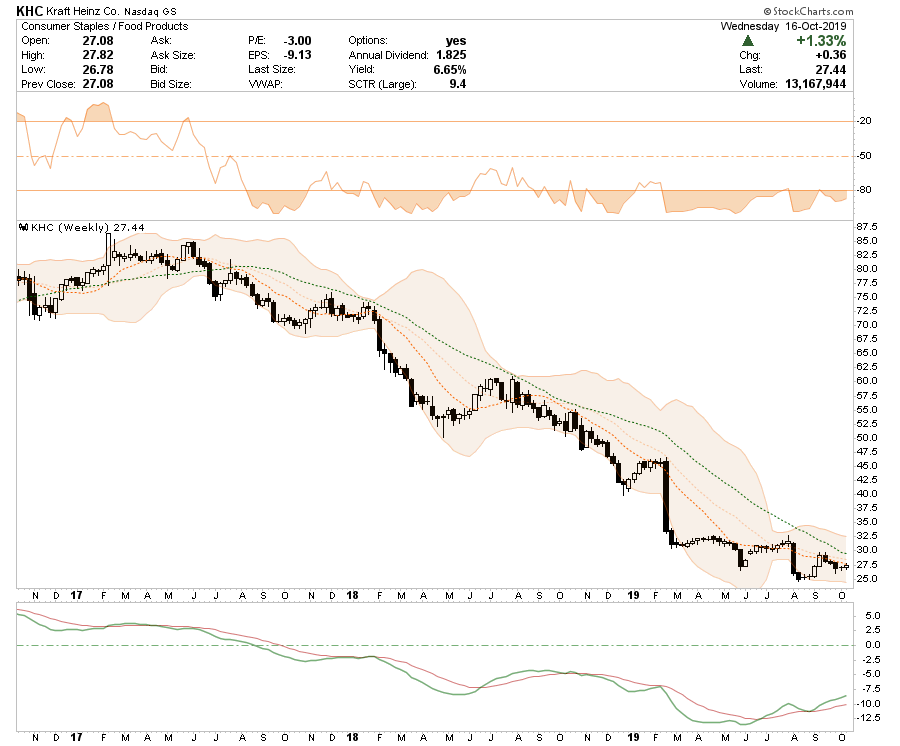Click the -7.5 label on the MACD axis
Screen dimensions: 900x746
click(871, 689)
